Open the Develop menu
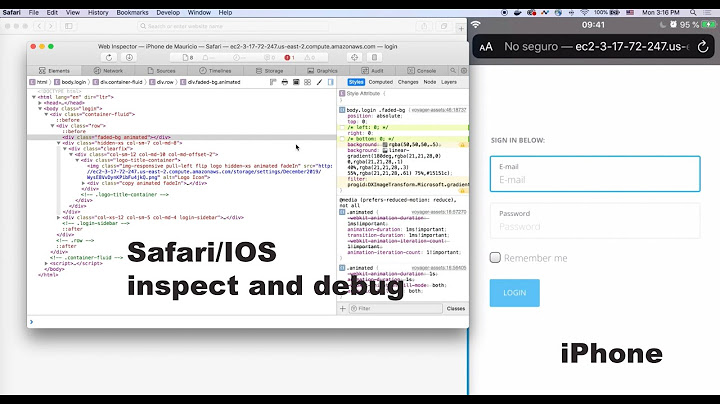 (x=168, y=12)
